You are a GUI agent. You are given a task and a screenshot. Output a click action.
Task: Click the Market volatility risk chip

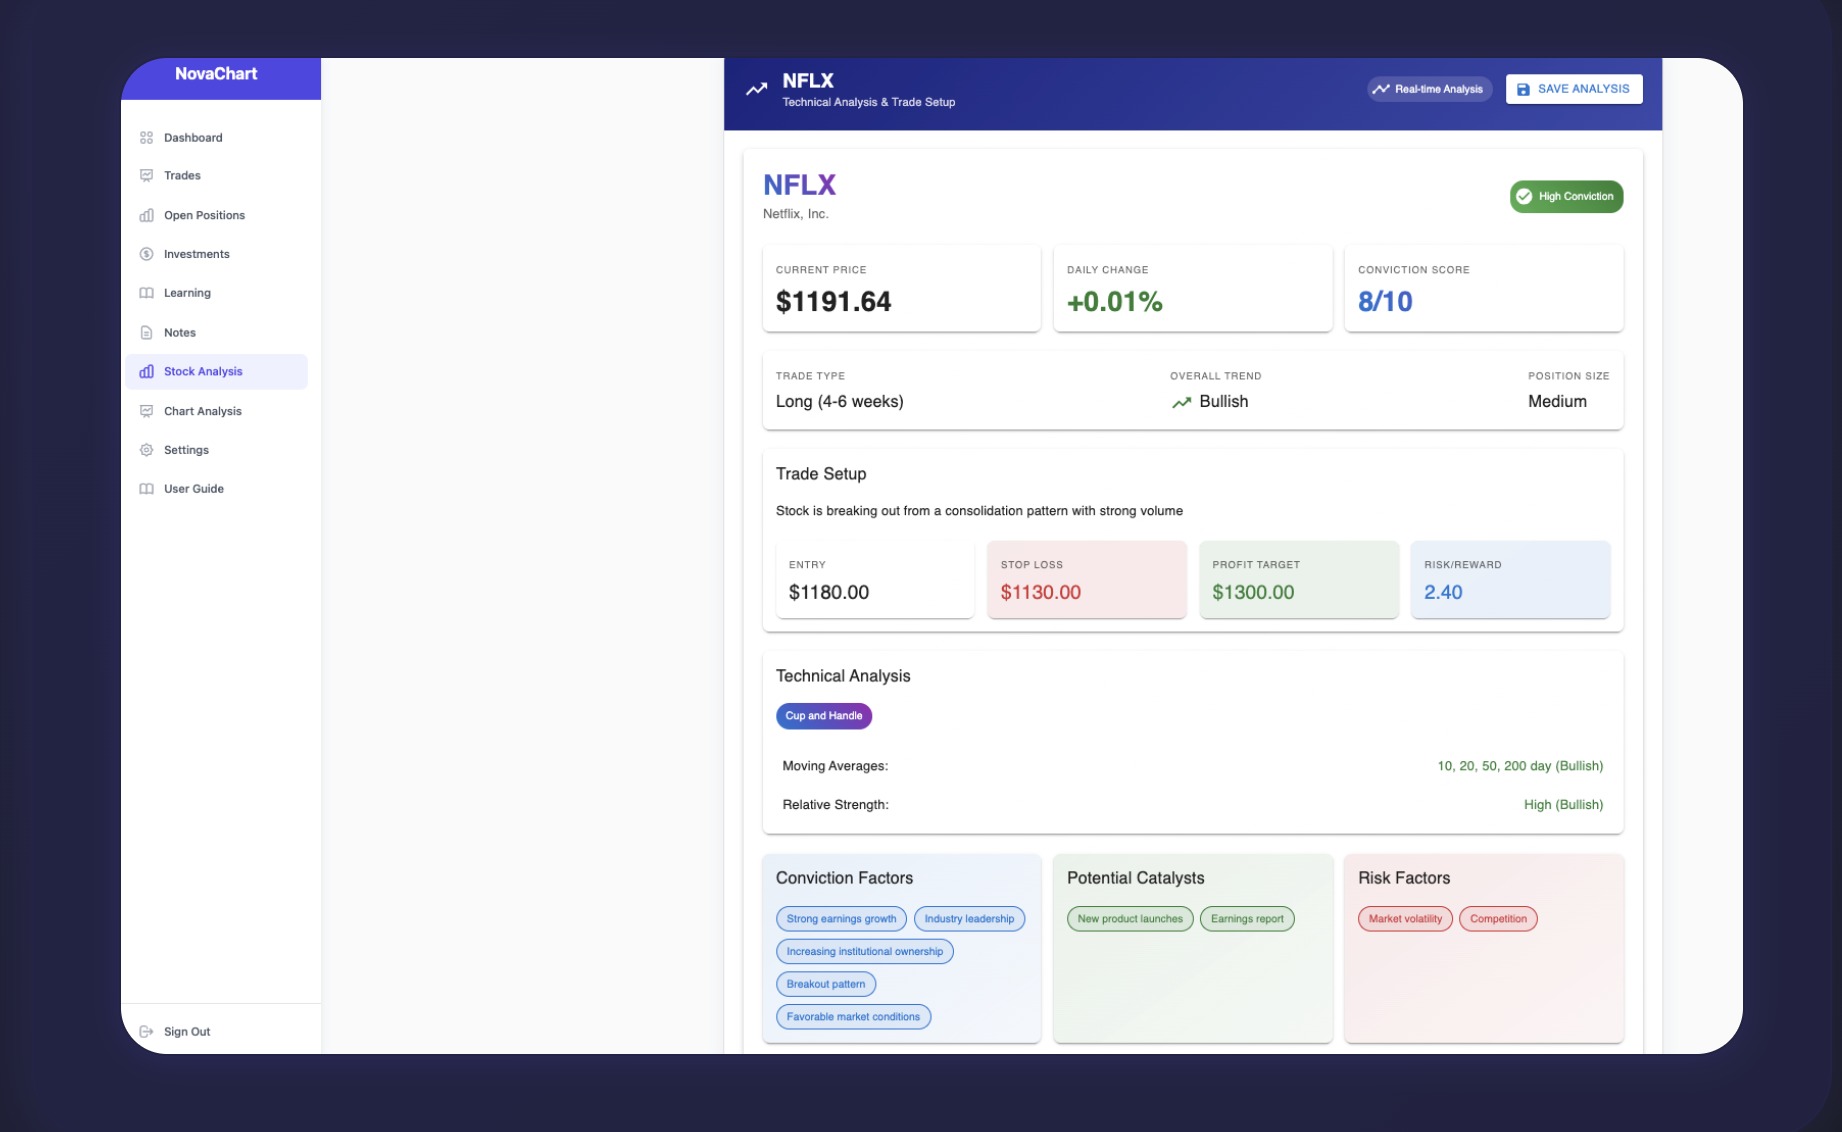click(x=1405, y=919)
